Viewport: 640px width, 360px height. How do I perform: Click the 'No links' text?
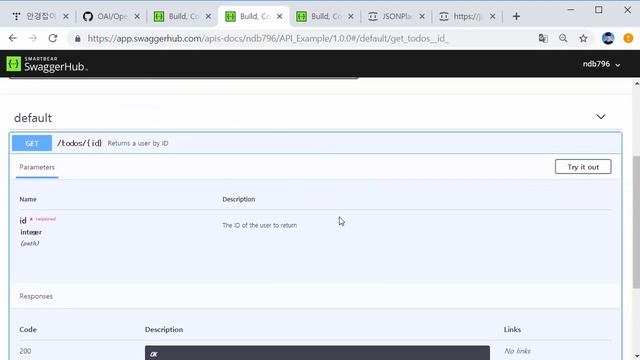tap(517, 351)
